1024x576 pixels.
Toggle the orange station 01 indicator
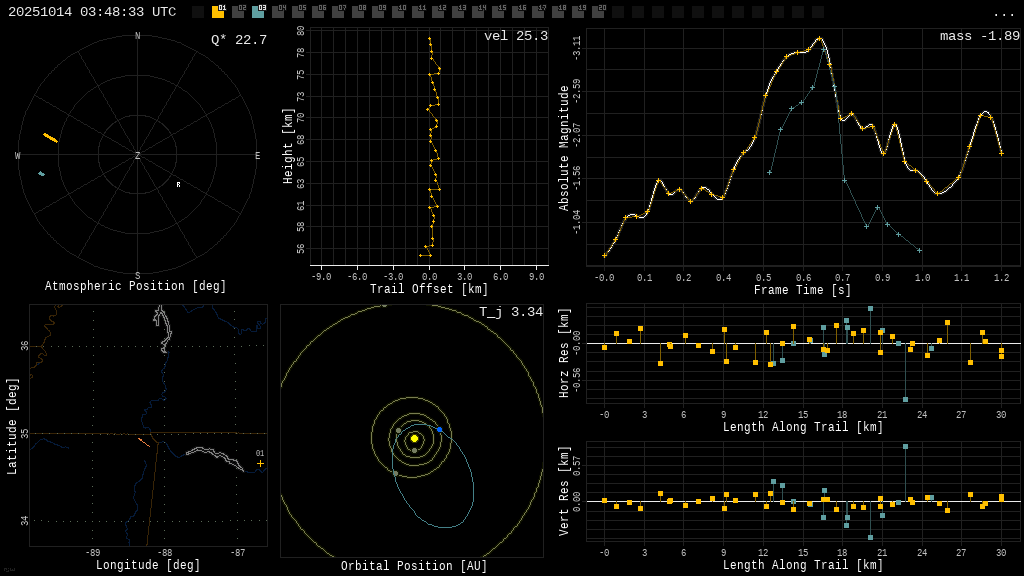[218, 12]
